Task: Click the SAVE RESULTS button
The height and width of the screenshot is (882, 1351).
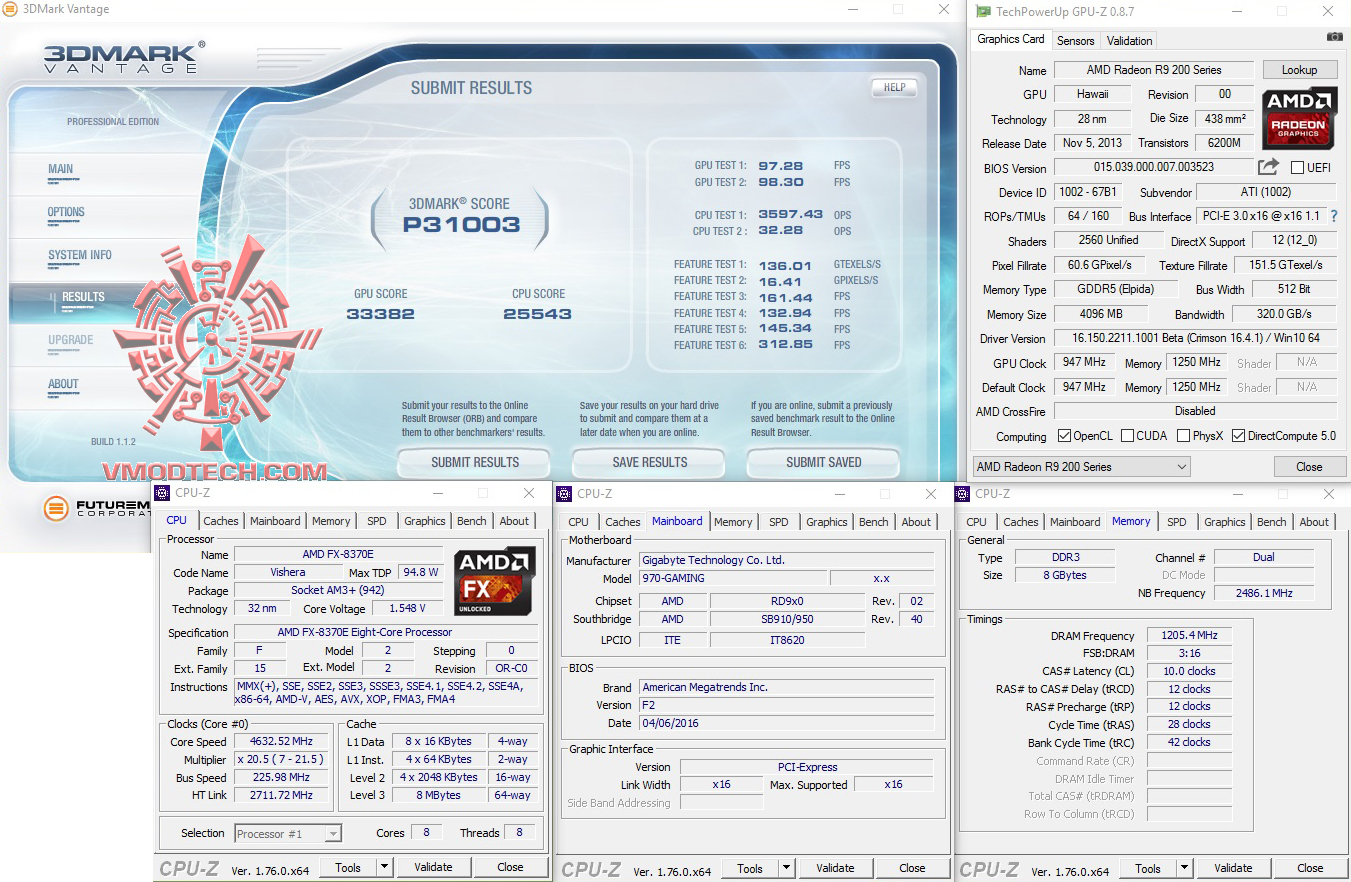Action: coord(650,462)
